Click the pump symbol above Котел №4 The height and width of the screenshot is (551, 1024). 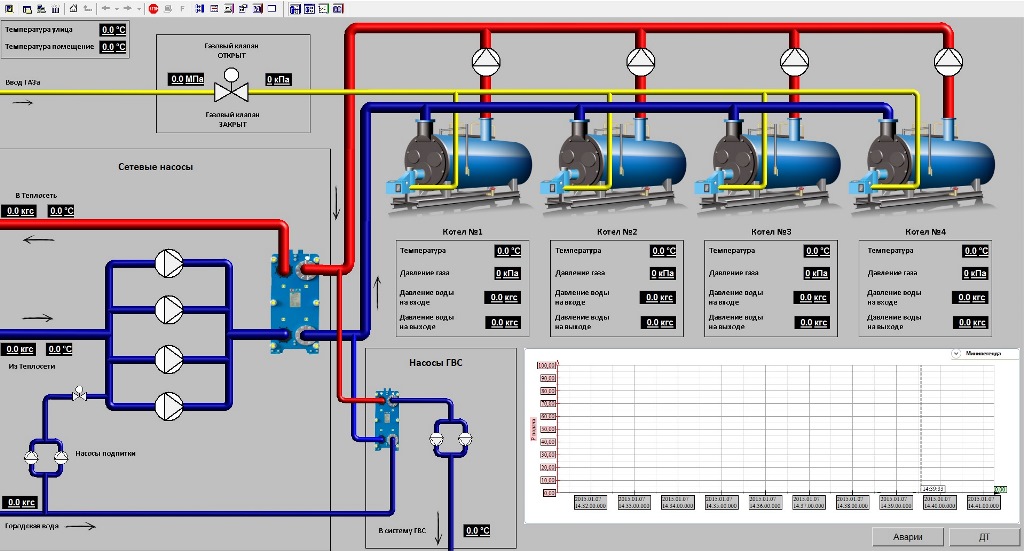(947, 61)
